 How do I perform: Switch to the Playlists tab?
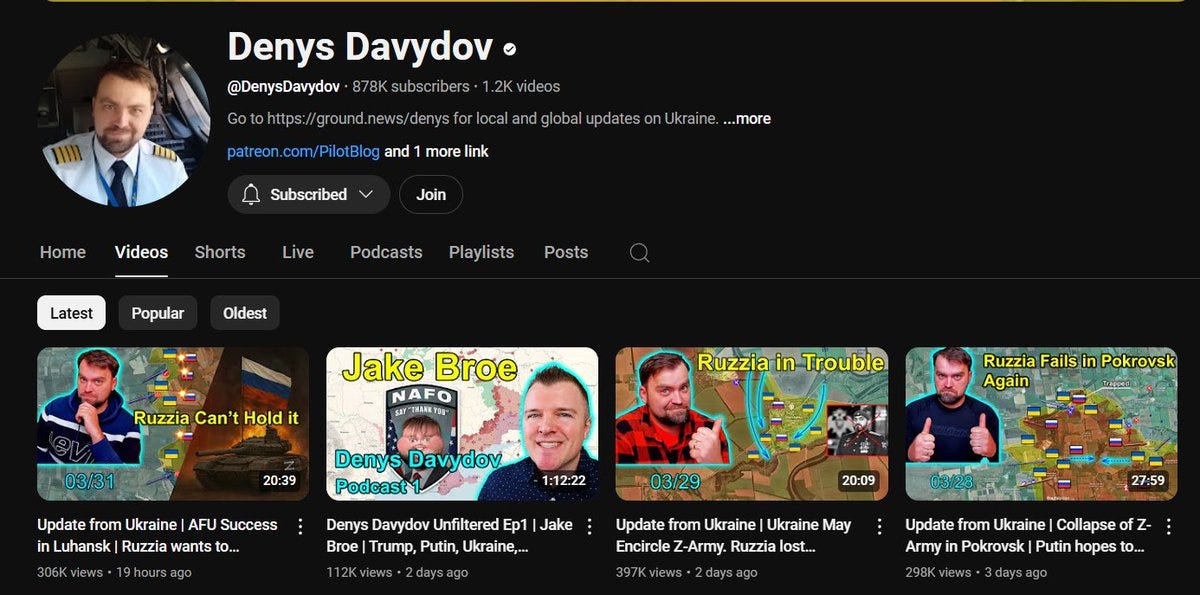pyautogui.click(x=481, y=252)
